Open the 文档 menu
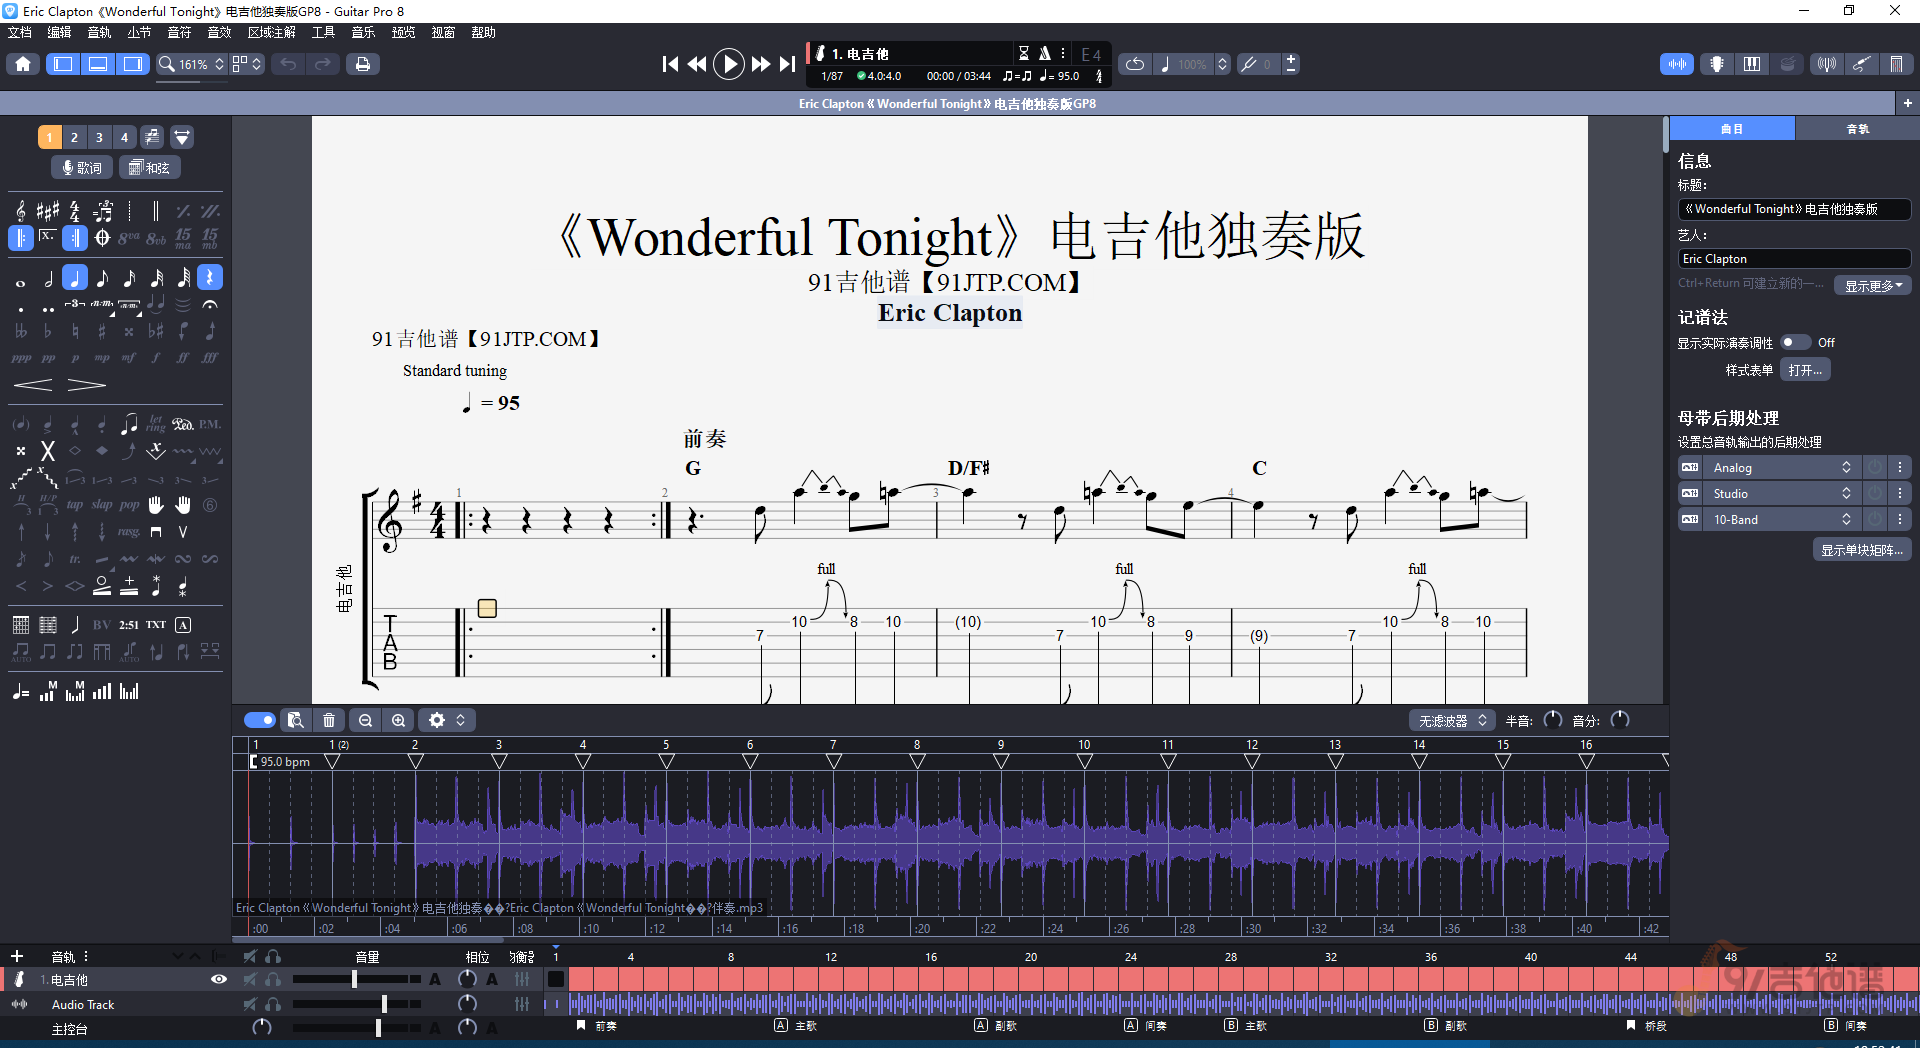The width and height of the screenshot is (1920, 1048). coord(20,32)
